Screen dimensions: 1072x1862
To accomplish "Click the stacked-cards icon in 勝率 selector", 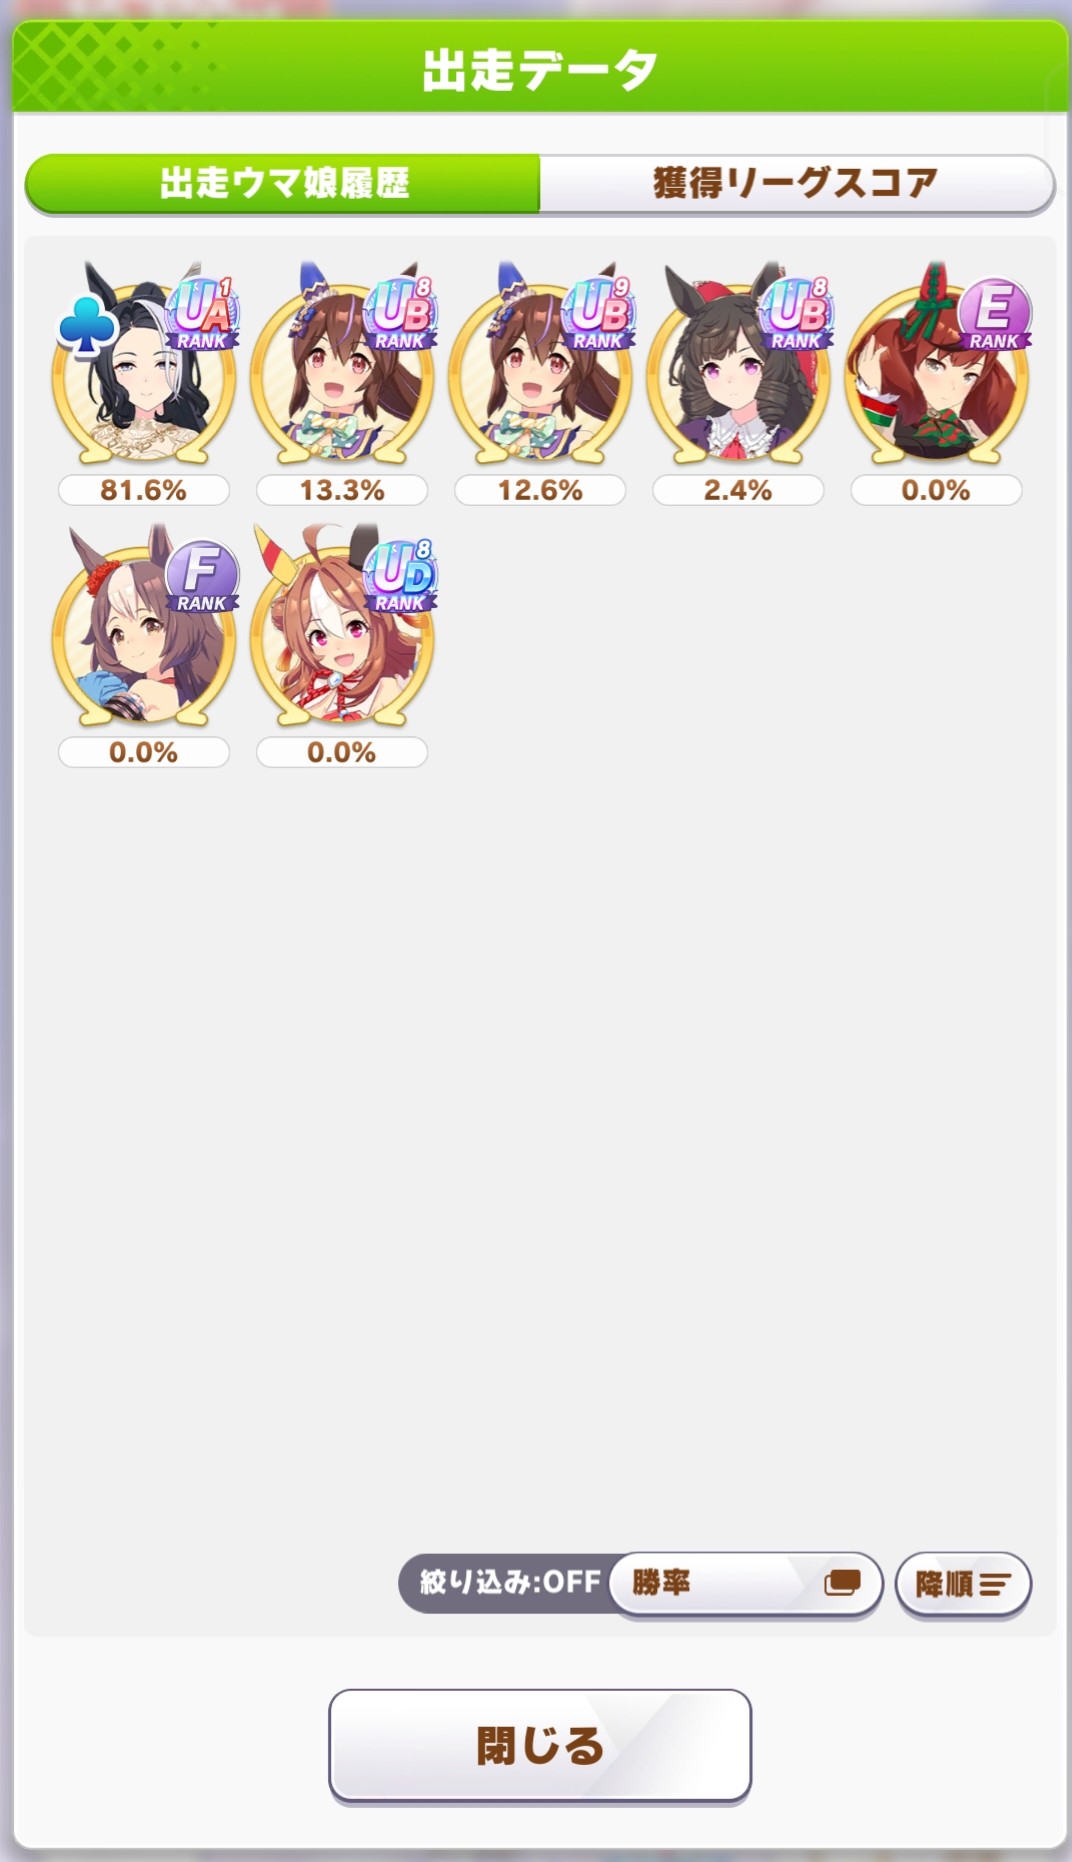I will click(842, 1582).
